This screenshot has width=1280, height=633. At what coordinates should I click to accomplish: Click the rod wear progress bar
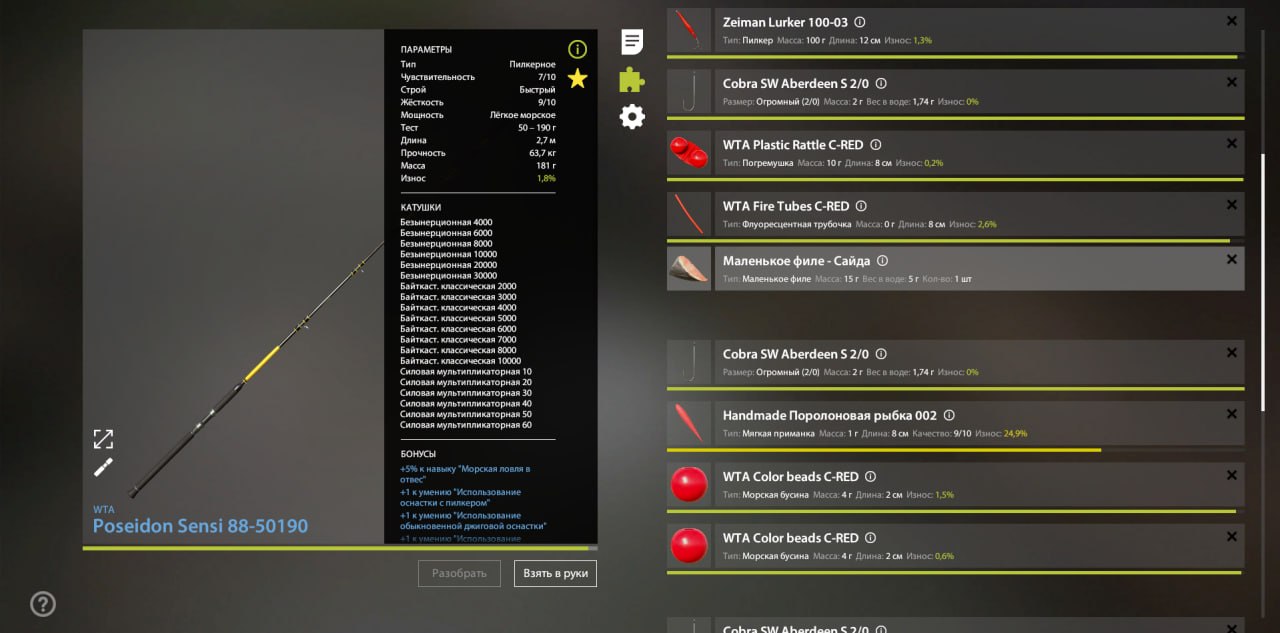340,548
